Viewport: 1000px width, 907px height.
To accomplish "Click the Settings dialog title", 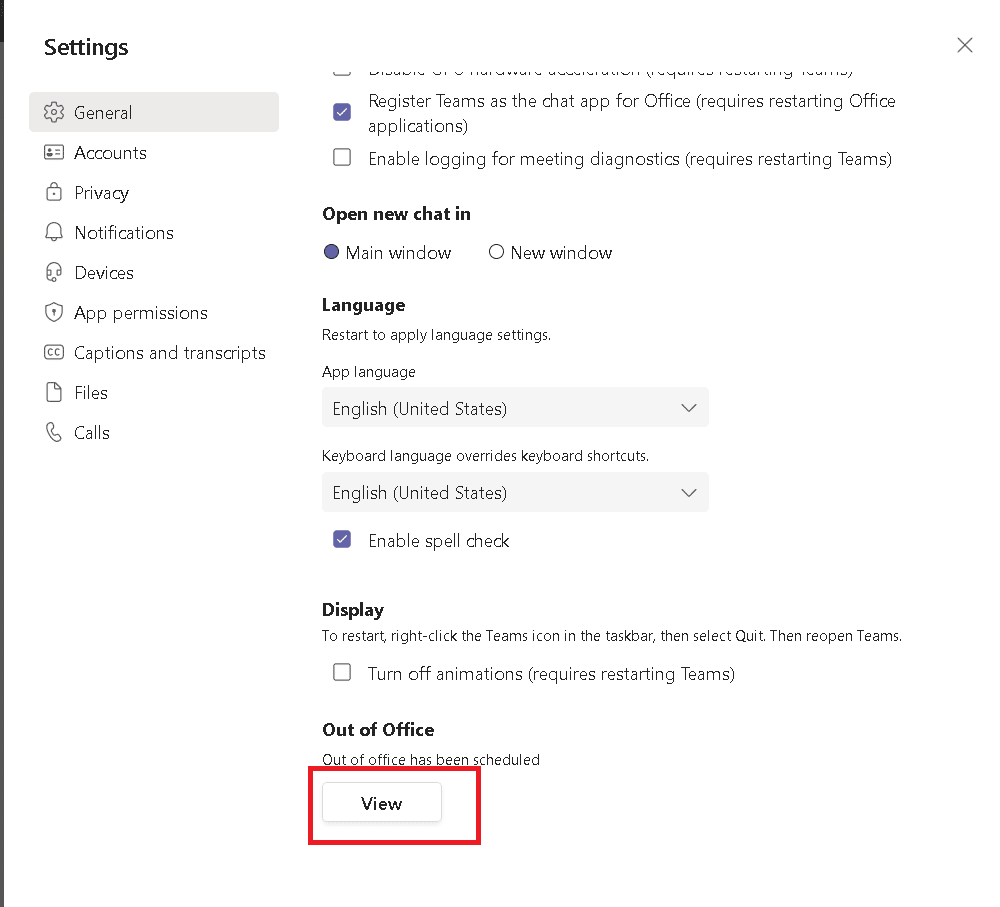I will (x=86, y=47).
